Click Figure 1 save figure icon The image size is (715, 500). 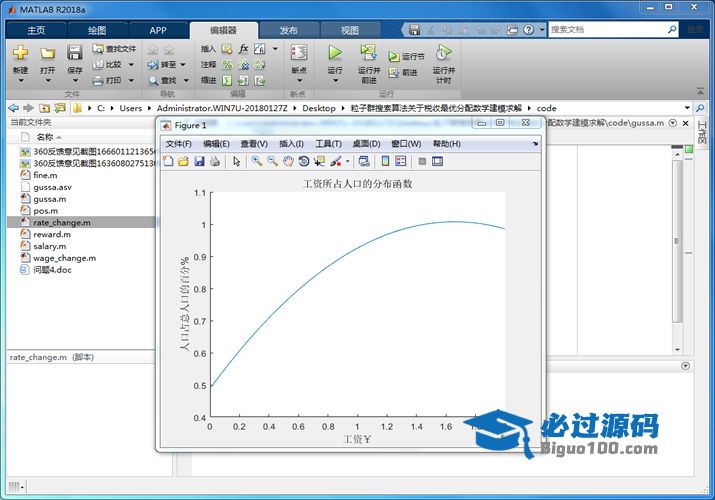(199, 161)
